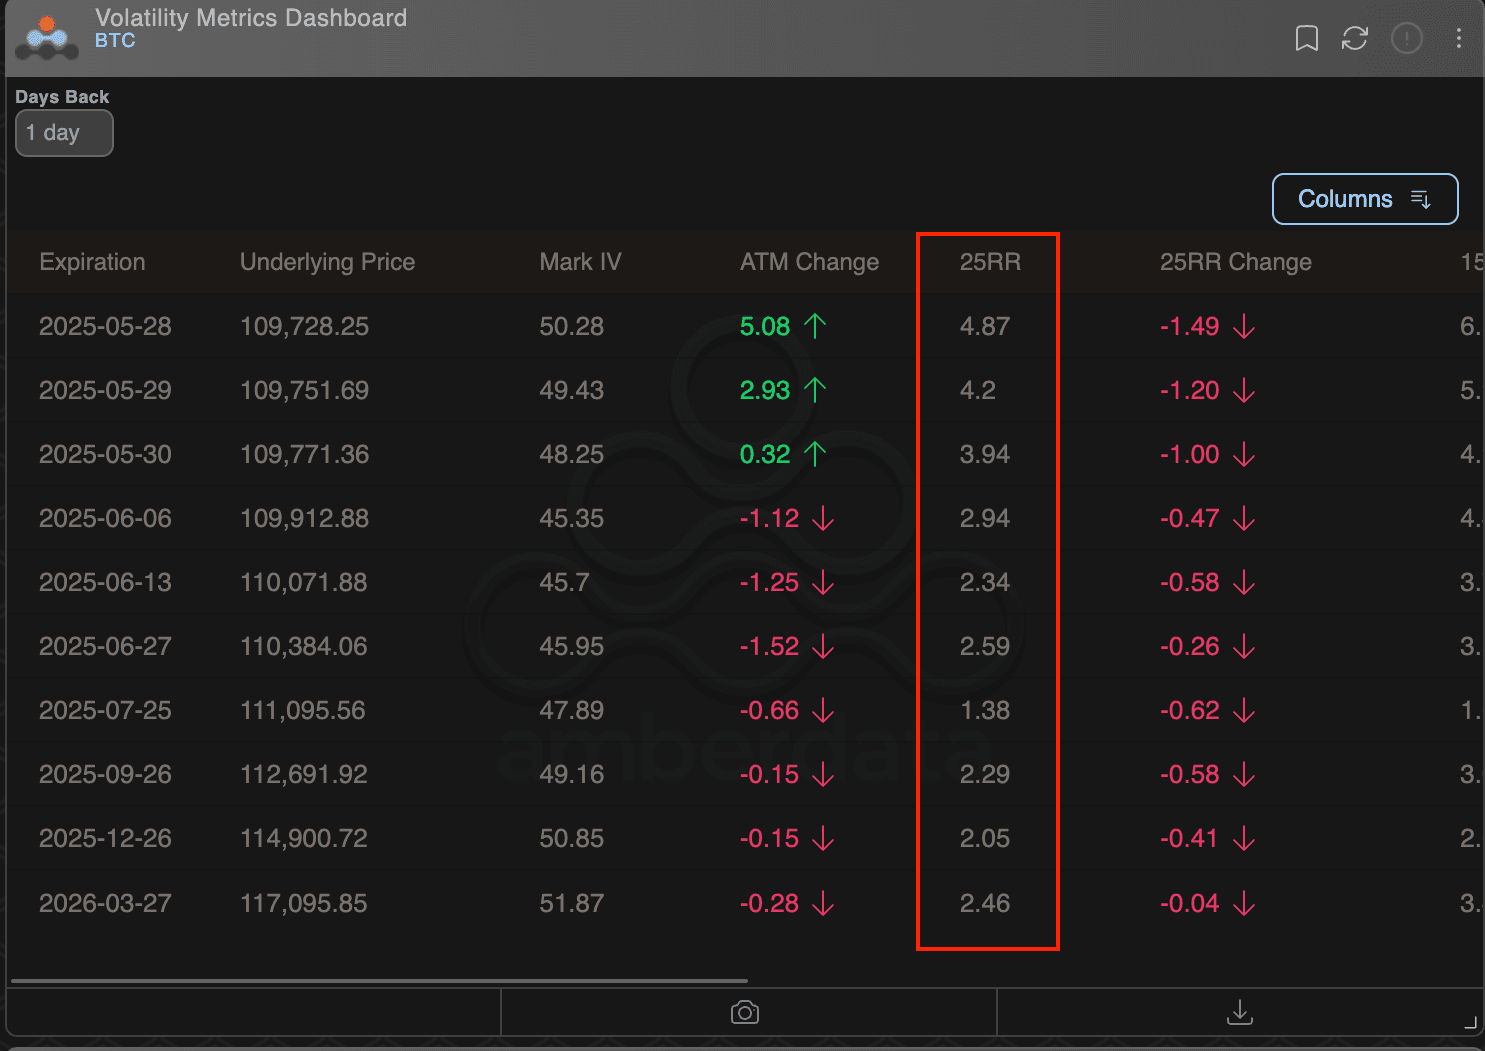Image resolution: width=1485 pixels, height=1051 pixels.
Task: Open the Columns selector button
Action: (x=1365, y=199)
